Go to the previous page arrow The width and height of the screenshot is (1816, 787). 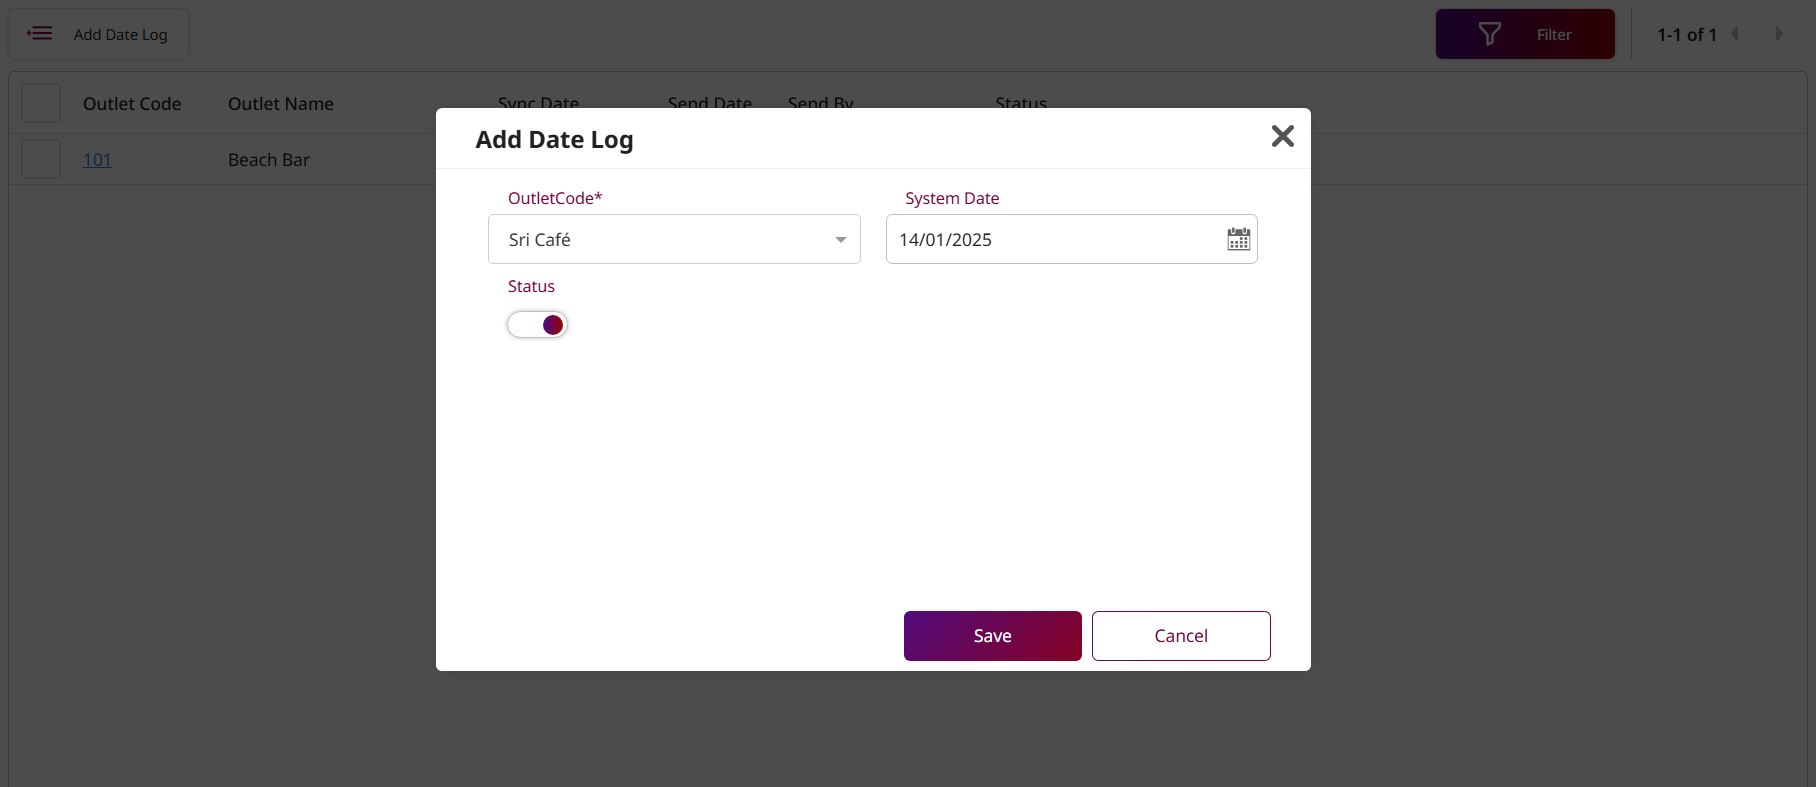(1736, 34)
